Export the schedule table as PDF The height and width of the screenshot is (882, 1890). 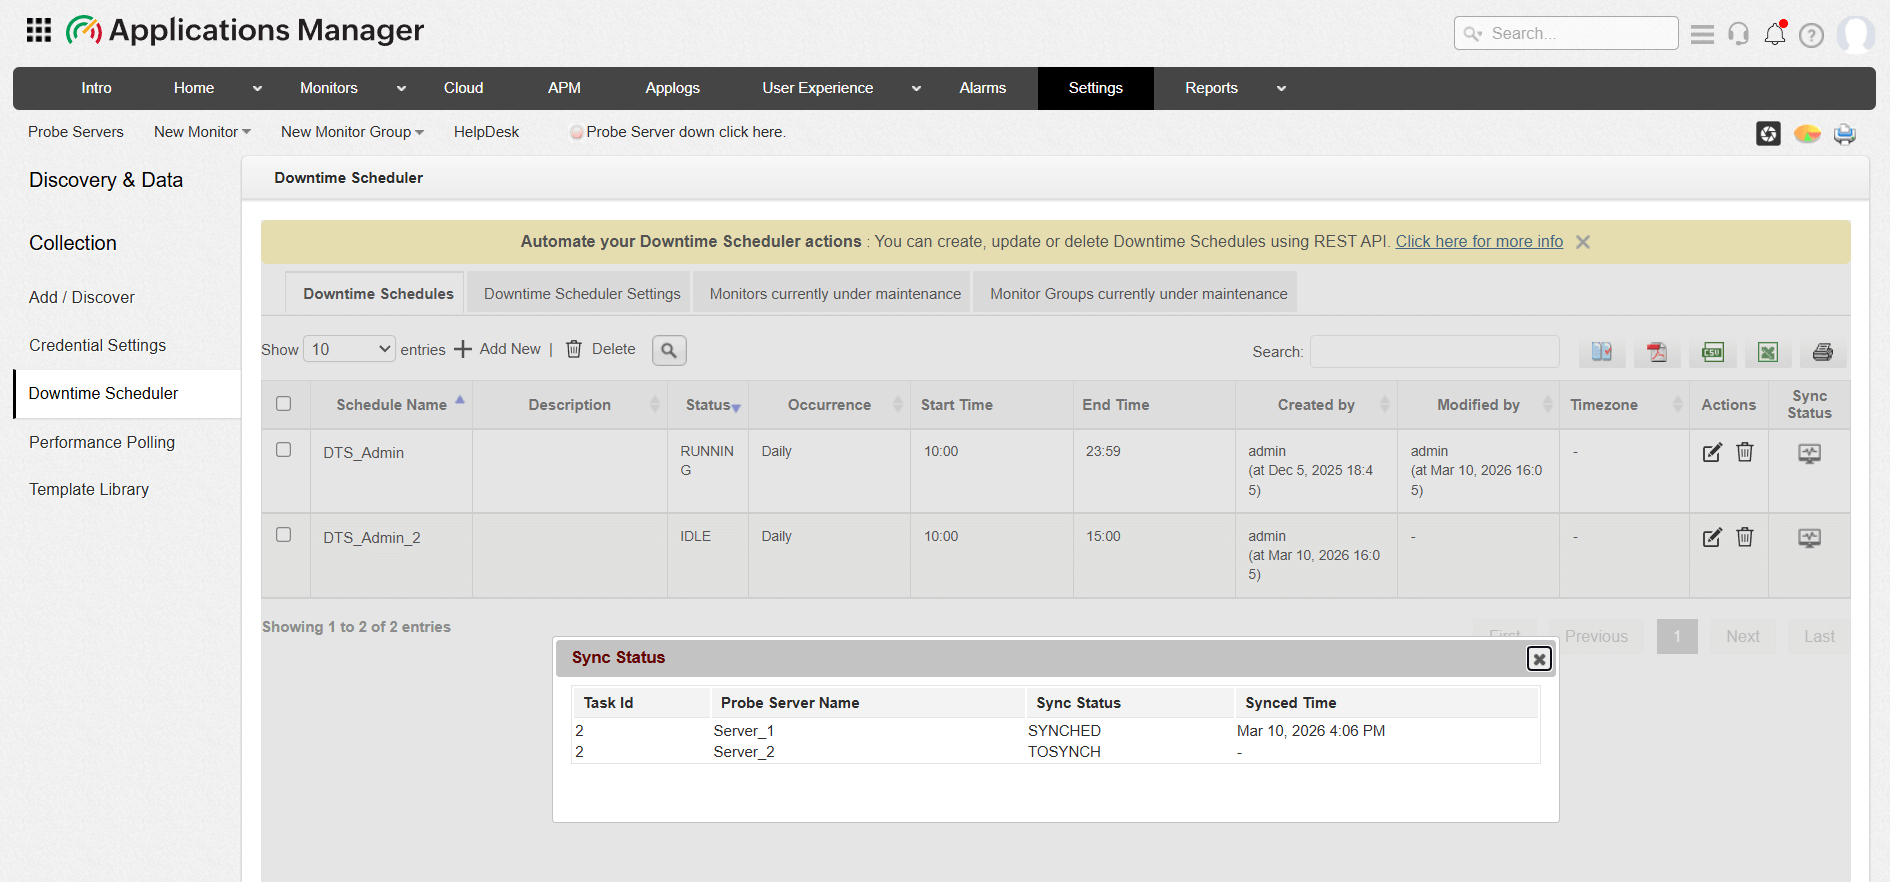tap(1657, 352)
